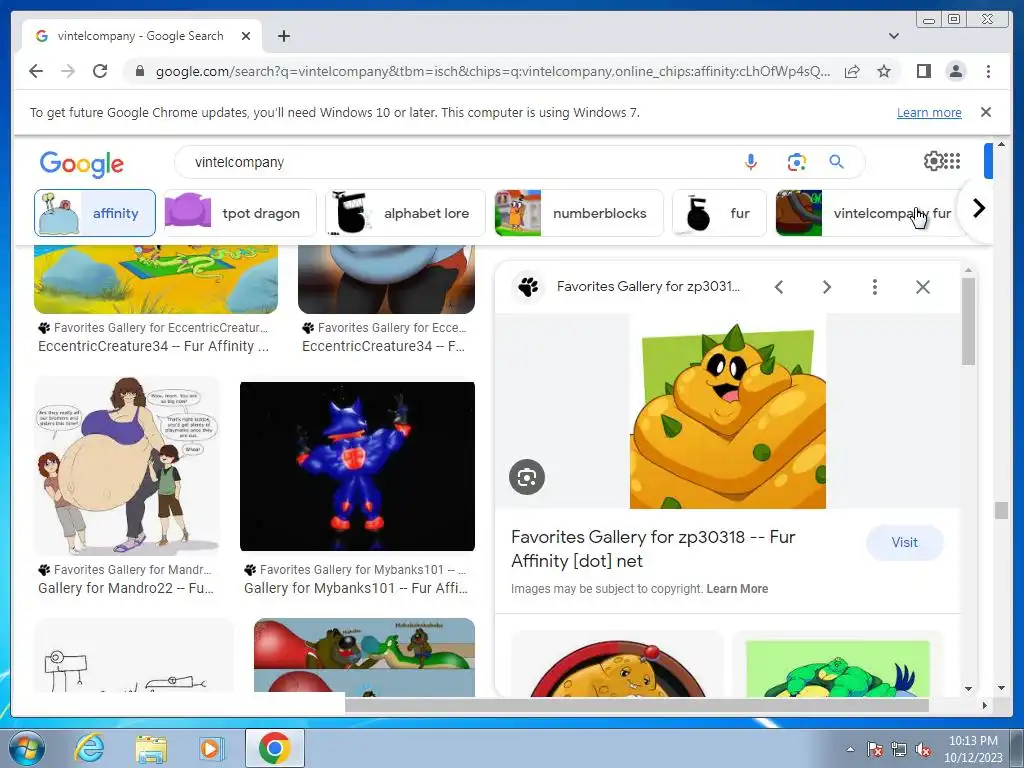This screenshot has height=768, width=1024.
Task: Click the share page icon in address bar
Action: 852,71
